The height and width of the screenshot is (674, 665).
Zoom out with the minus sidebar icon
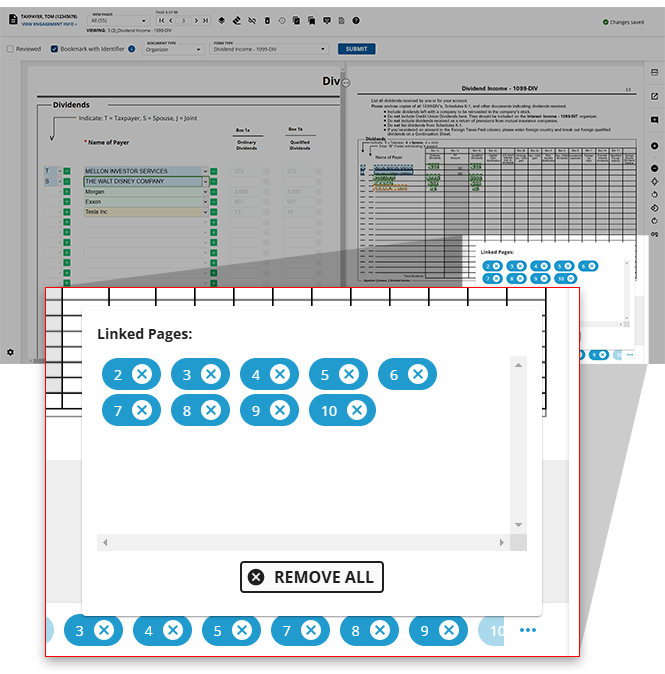[x=654, y=168]
